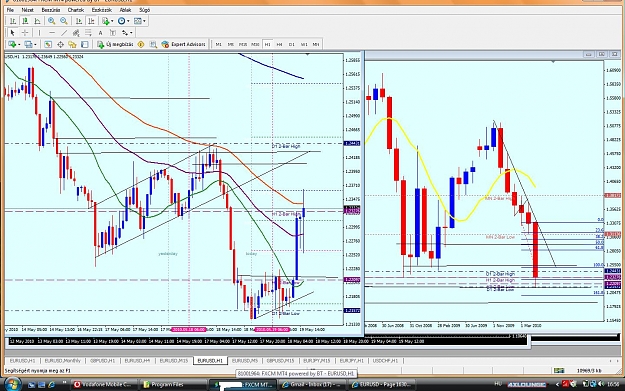Expand the arrows objects dropdown

pos(131,33)
